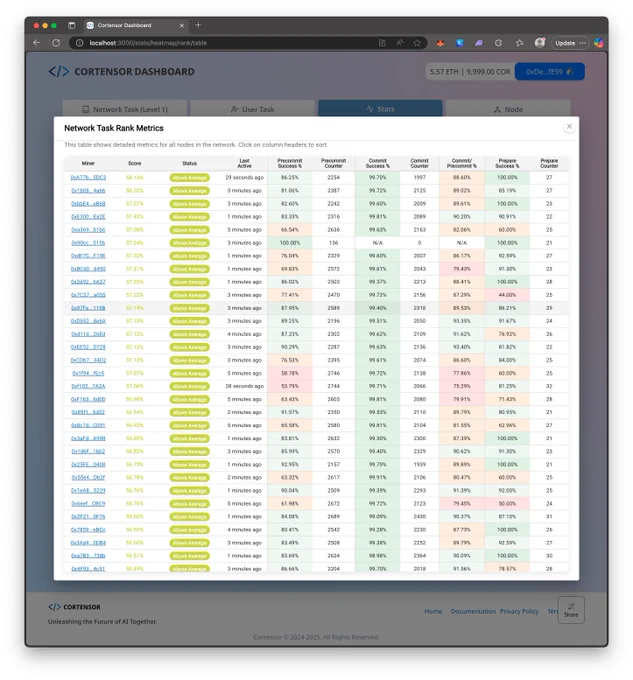This screenshot has height=680, width=633.
Task: Click the '53.79%' Precommit Success cell
Action: pos(290,386)
